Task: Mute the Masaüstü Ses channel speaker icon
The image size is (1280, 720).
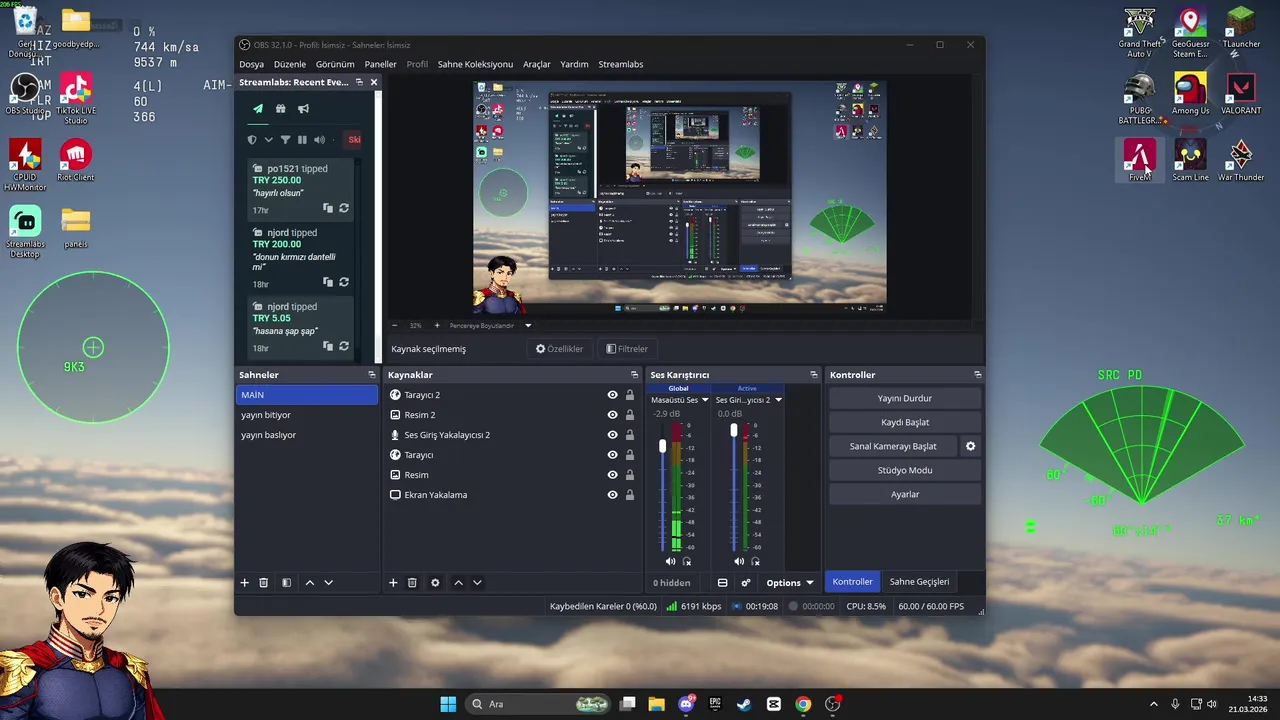Action: pos(670,561)
